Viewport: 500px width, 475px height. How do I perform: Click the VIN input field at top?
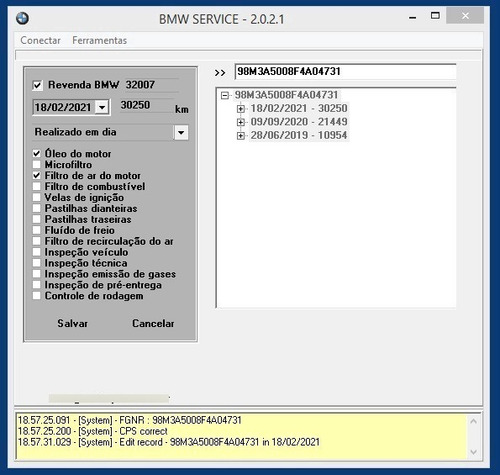pos(345,72)
